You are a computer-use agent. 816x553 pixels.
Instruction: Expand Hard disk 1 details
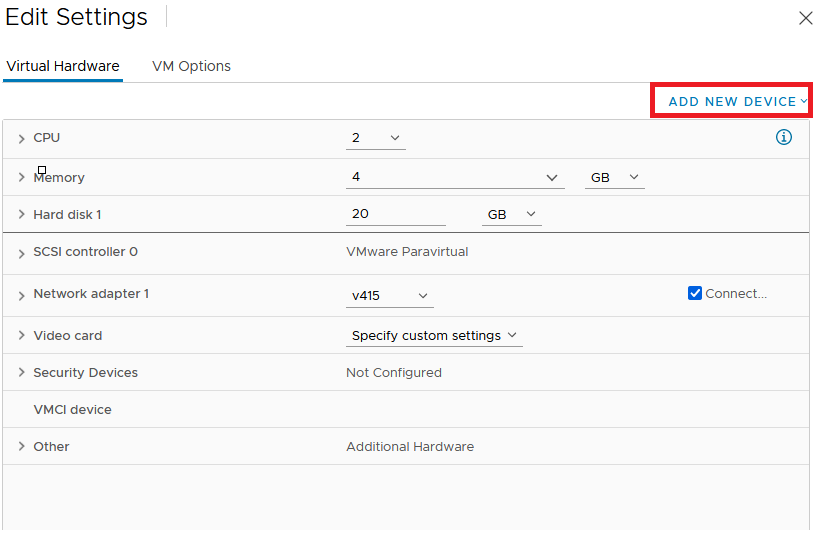click(21, 215)
